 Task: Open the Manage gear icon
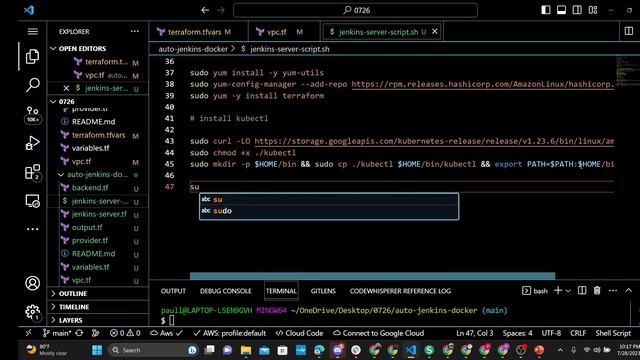pyautogui.click(x=32, y=312)
